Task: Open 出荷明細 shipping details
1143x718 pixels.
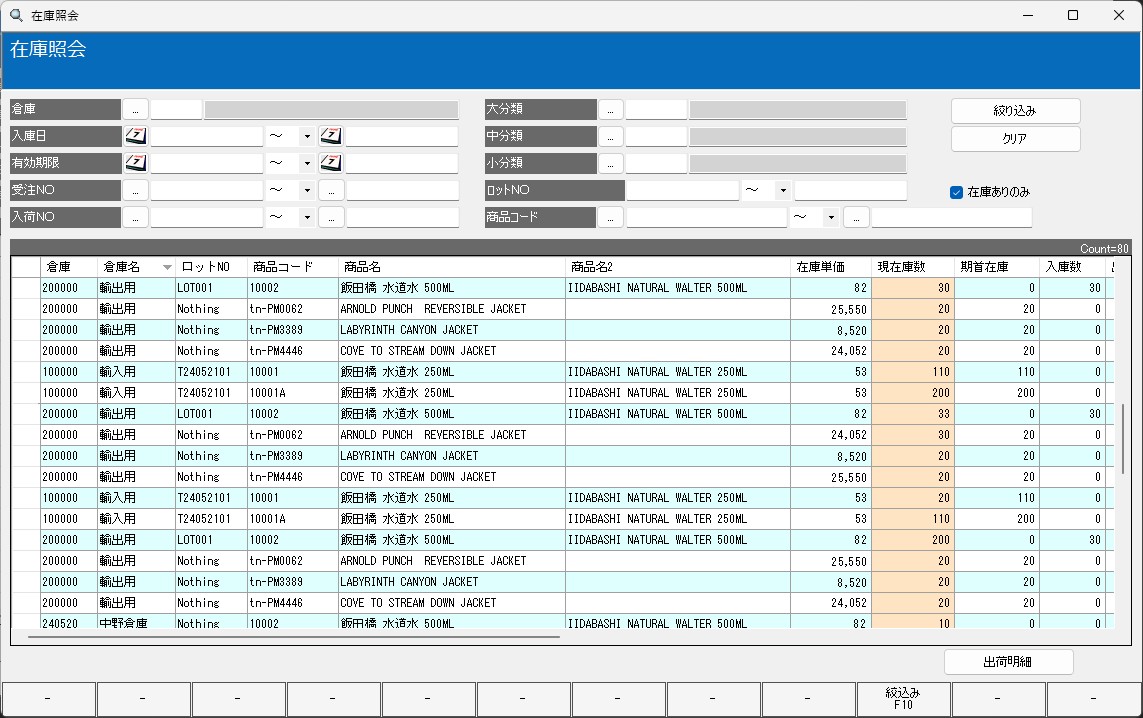Action: (1009, 662)
